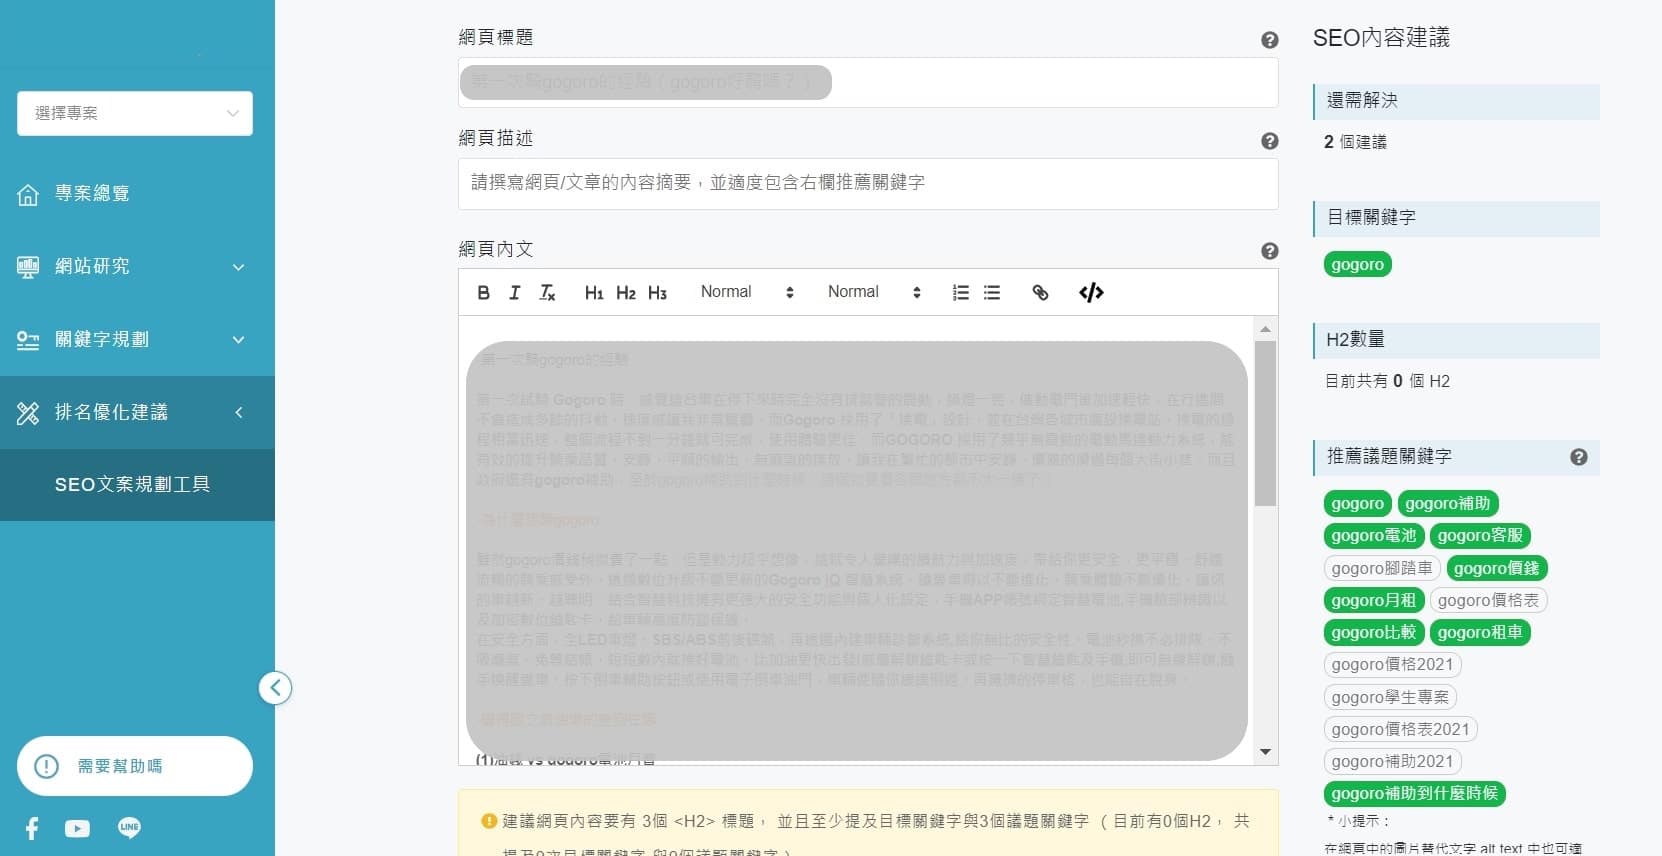The height and width of the screenshot is (856, 1662).
Task: Expand the 網站研究 sidebar menu
Action: [137, 266]
